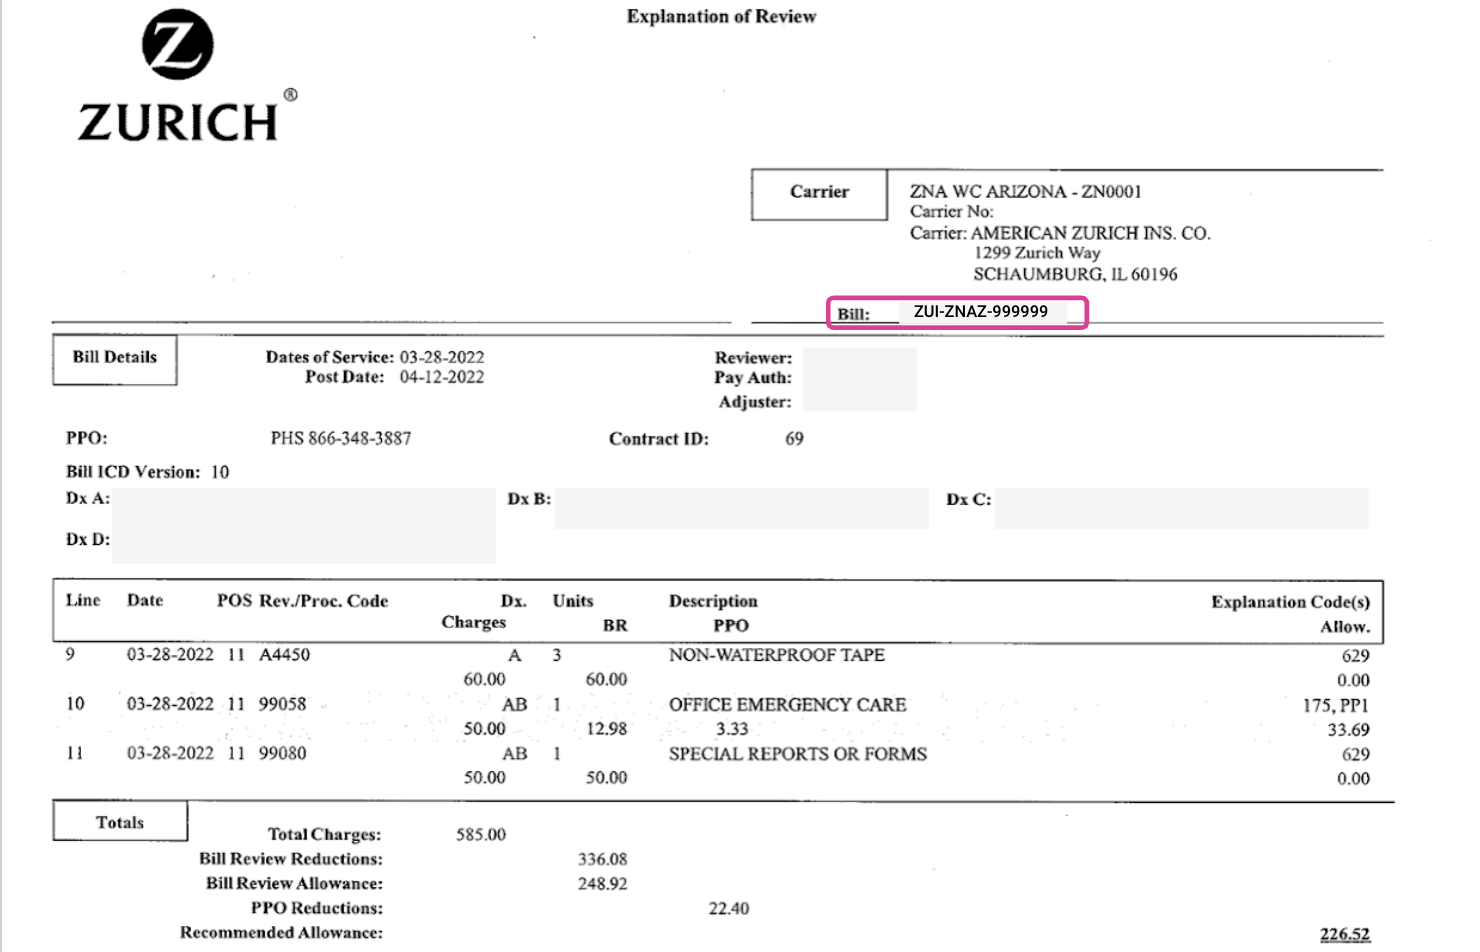
Task: Select the Dates of Service 03-28-2022
Action: (x=442, y=356)
